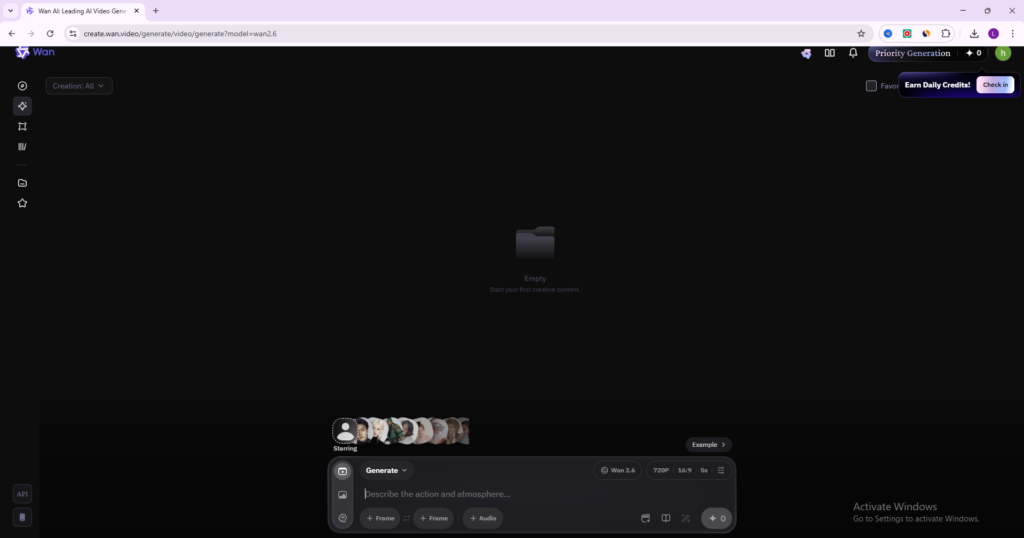The height and width of the screenshot is (538, 1024).
Task: Open the Wan 2.6 model selector
Action: (617, 470)
